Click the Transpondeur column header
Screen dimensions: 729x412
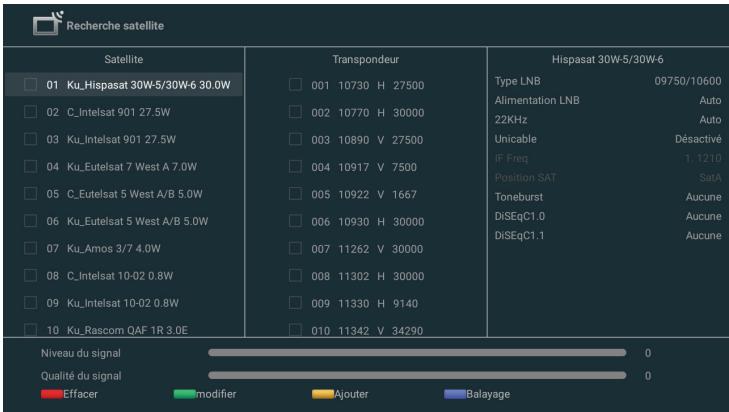point(366,60)
